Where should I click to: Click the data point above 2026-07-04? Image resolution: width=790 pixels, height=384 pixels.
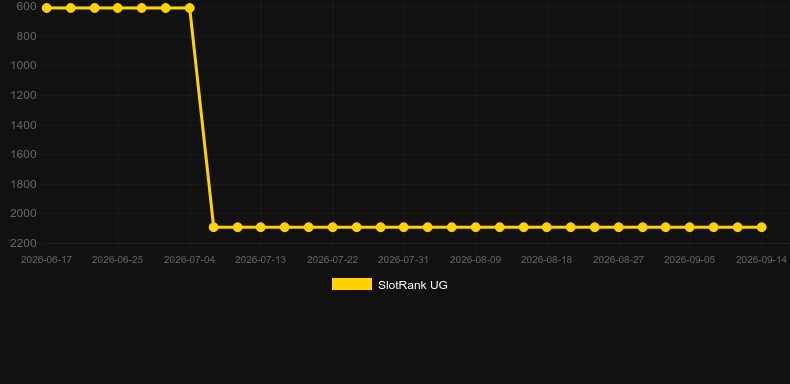tap(189, 8)
